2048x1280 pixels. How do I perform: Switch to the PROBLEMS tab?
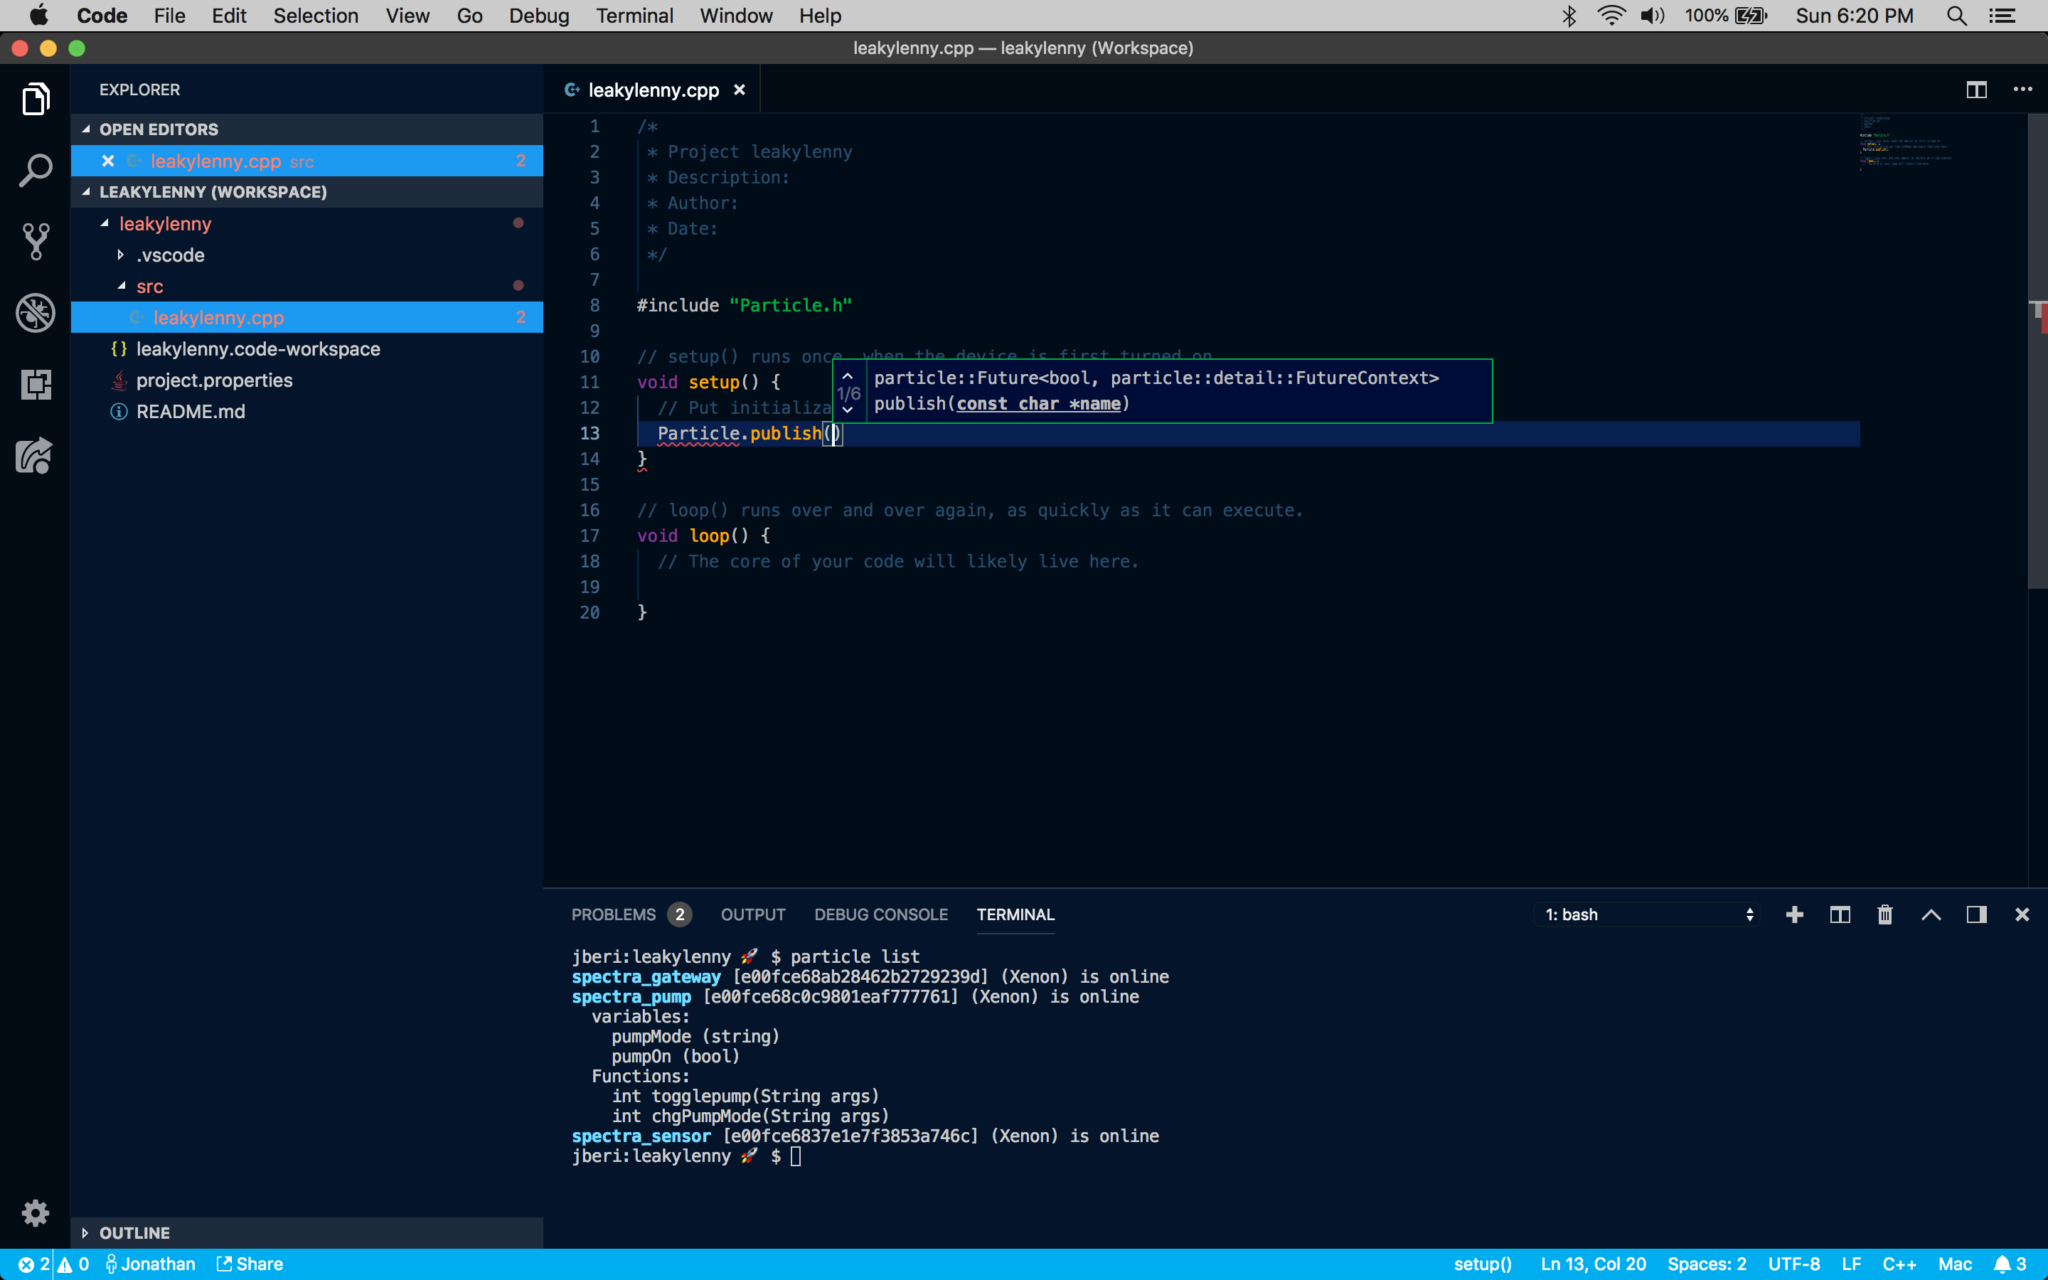613,915
